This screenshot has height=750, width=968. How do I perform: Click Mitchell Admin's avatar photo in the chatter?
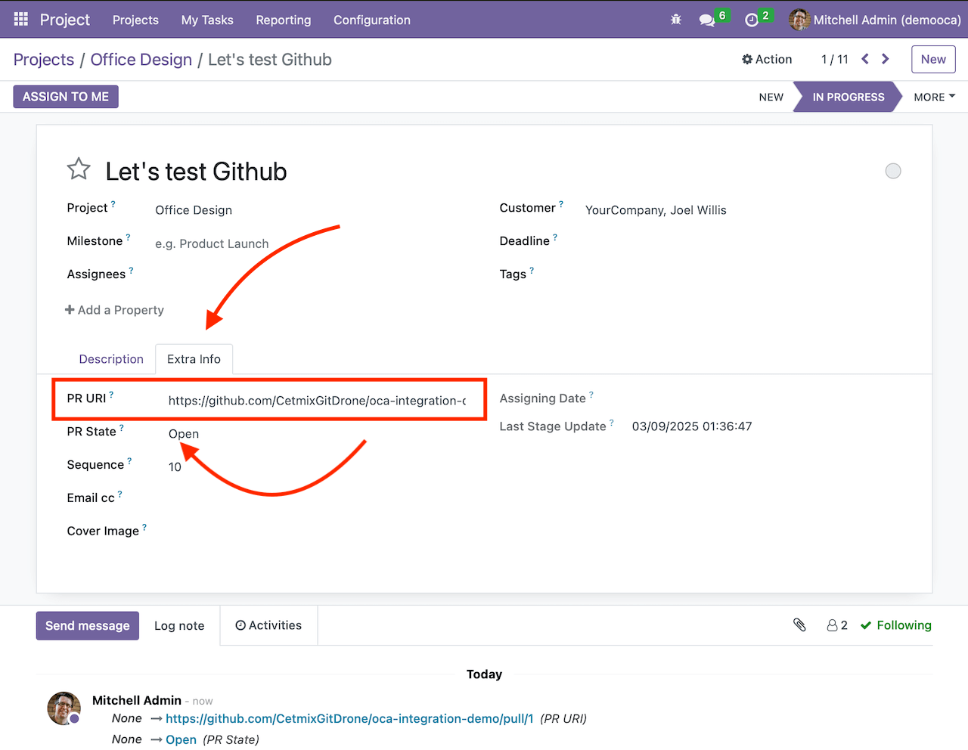(63, 708)
